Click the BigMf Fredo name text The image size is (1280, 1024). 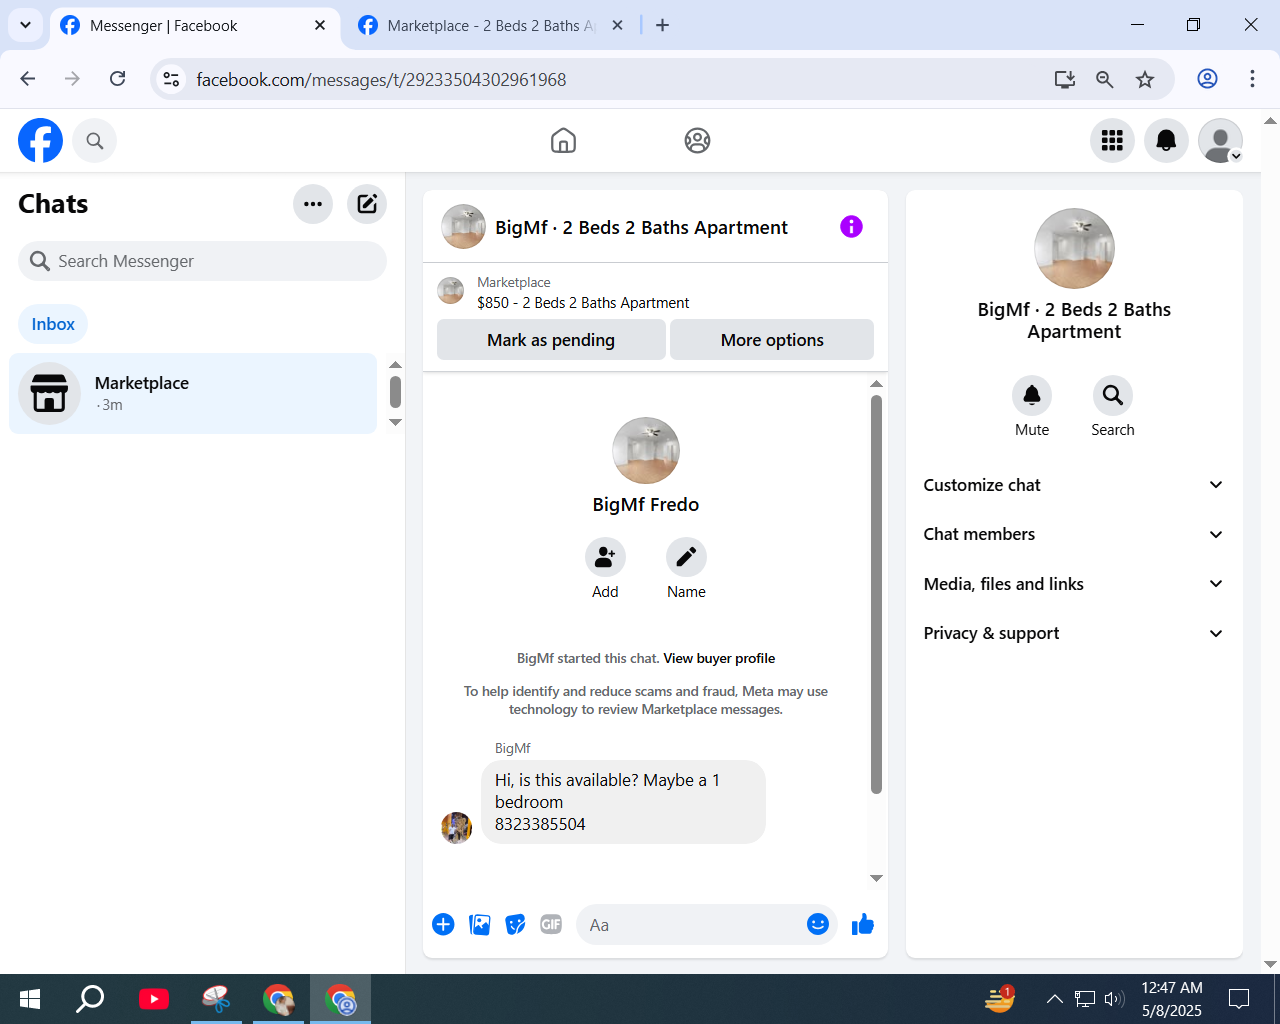[646, 505]
